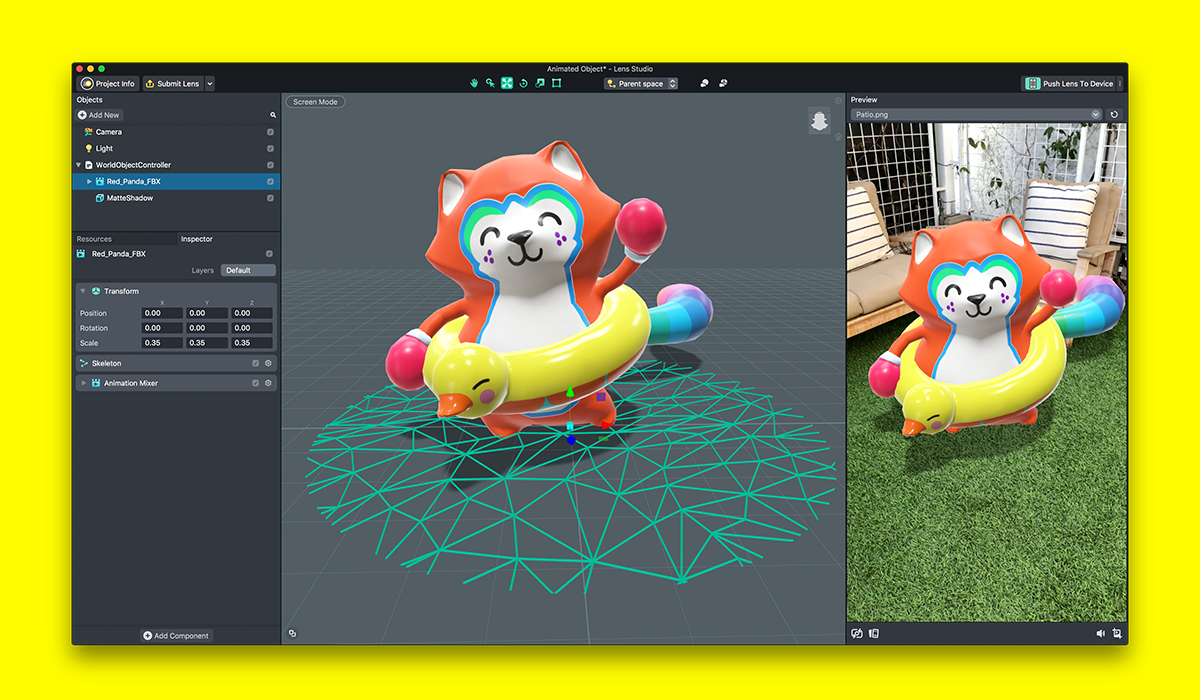Click the Submit Lens button
The width and height of the screenshot is (1200, 700).
(172, 84)
